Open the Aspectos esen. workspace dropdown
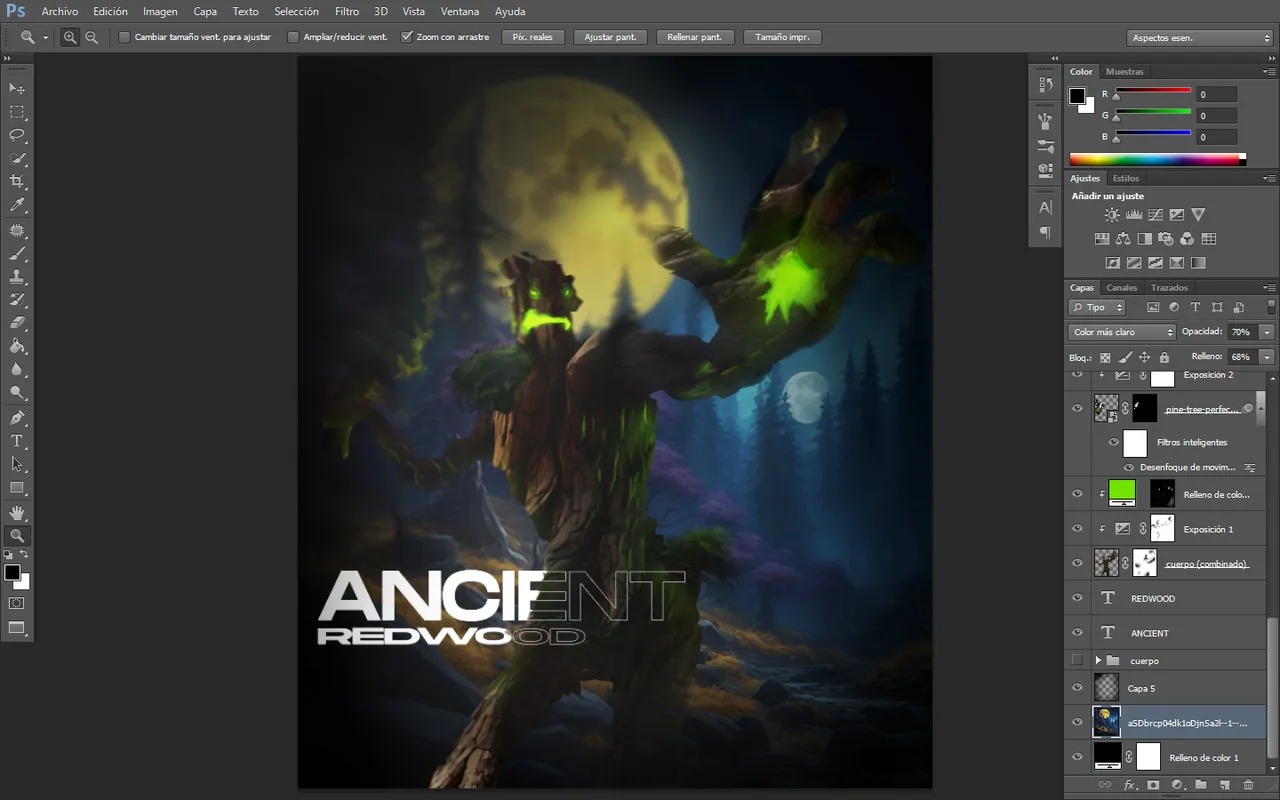 [x=1200, y=38]
